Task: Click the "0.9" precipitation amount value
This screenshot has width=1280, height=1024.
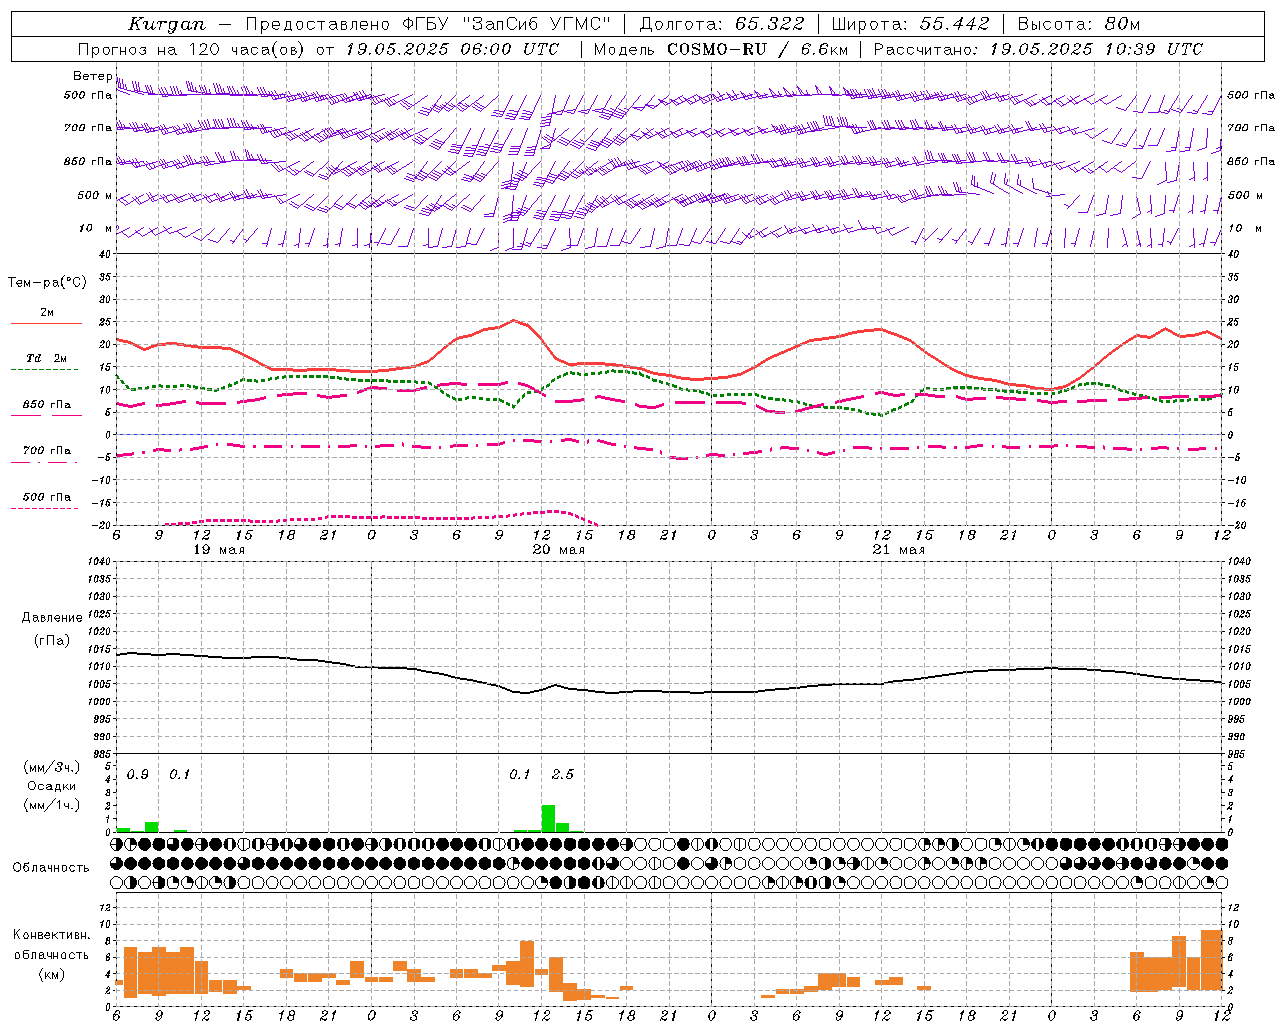Action: (137, 775)
